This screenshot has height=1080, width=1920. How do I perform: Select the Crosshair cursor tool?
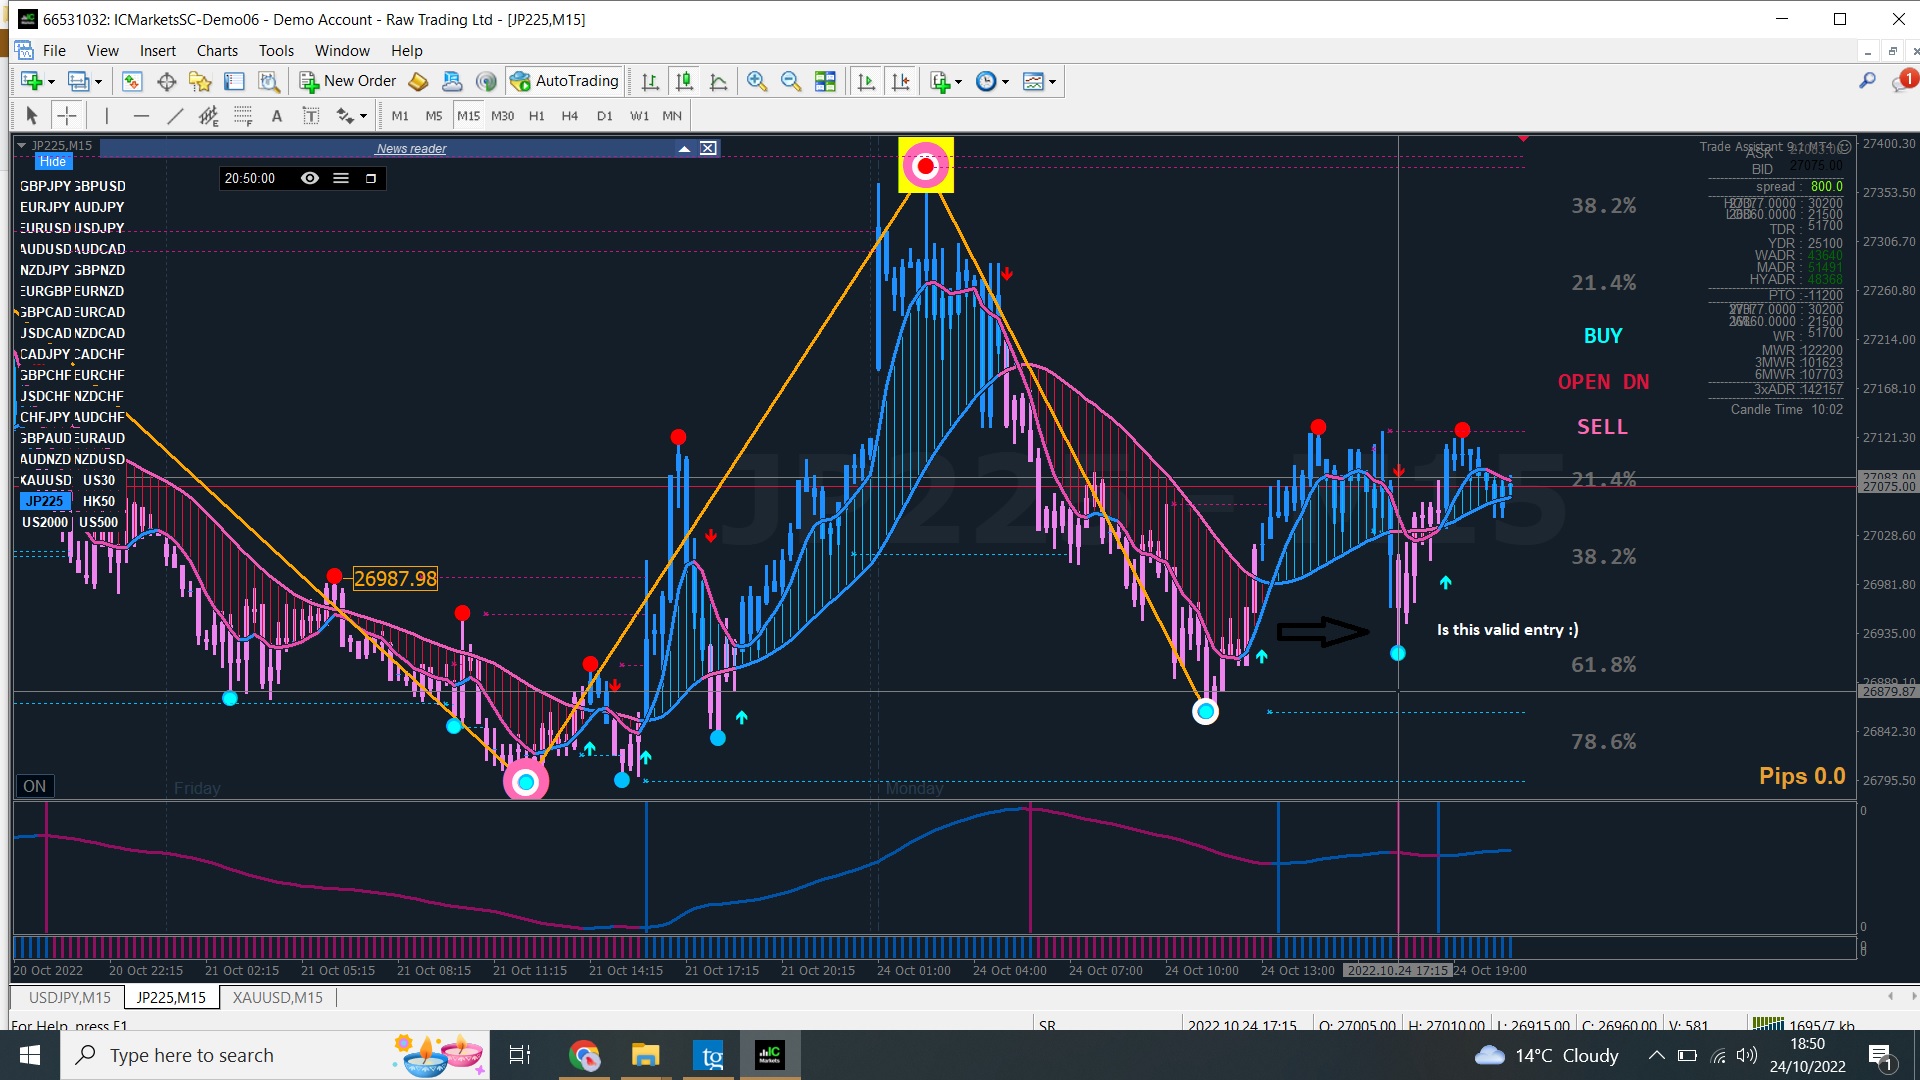[66, 116]
